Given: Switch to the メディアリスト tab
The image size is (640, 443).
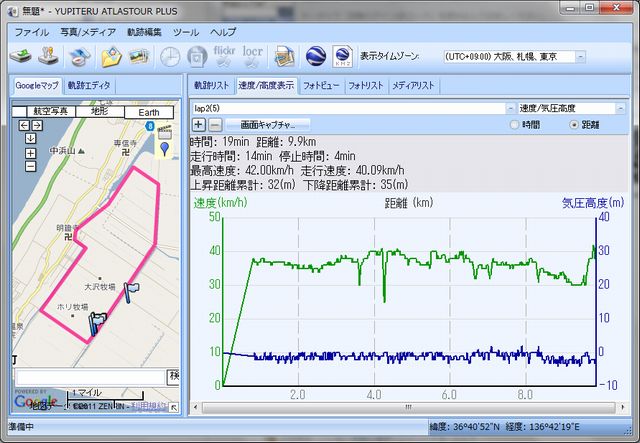Looking at the screenshot, I should click(413, 85).
